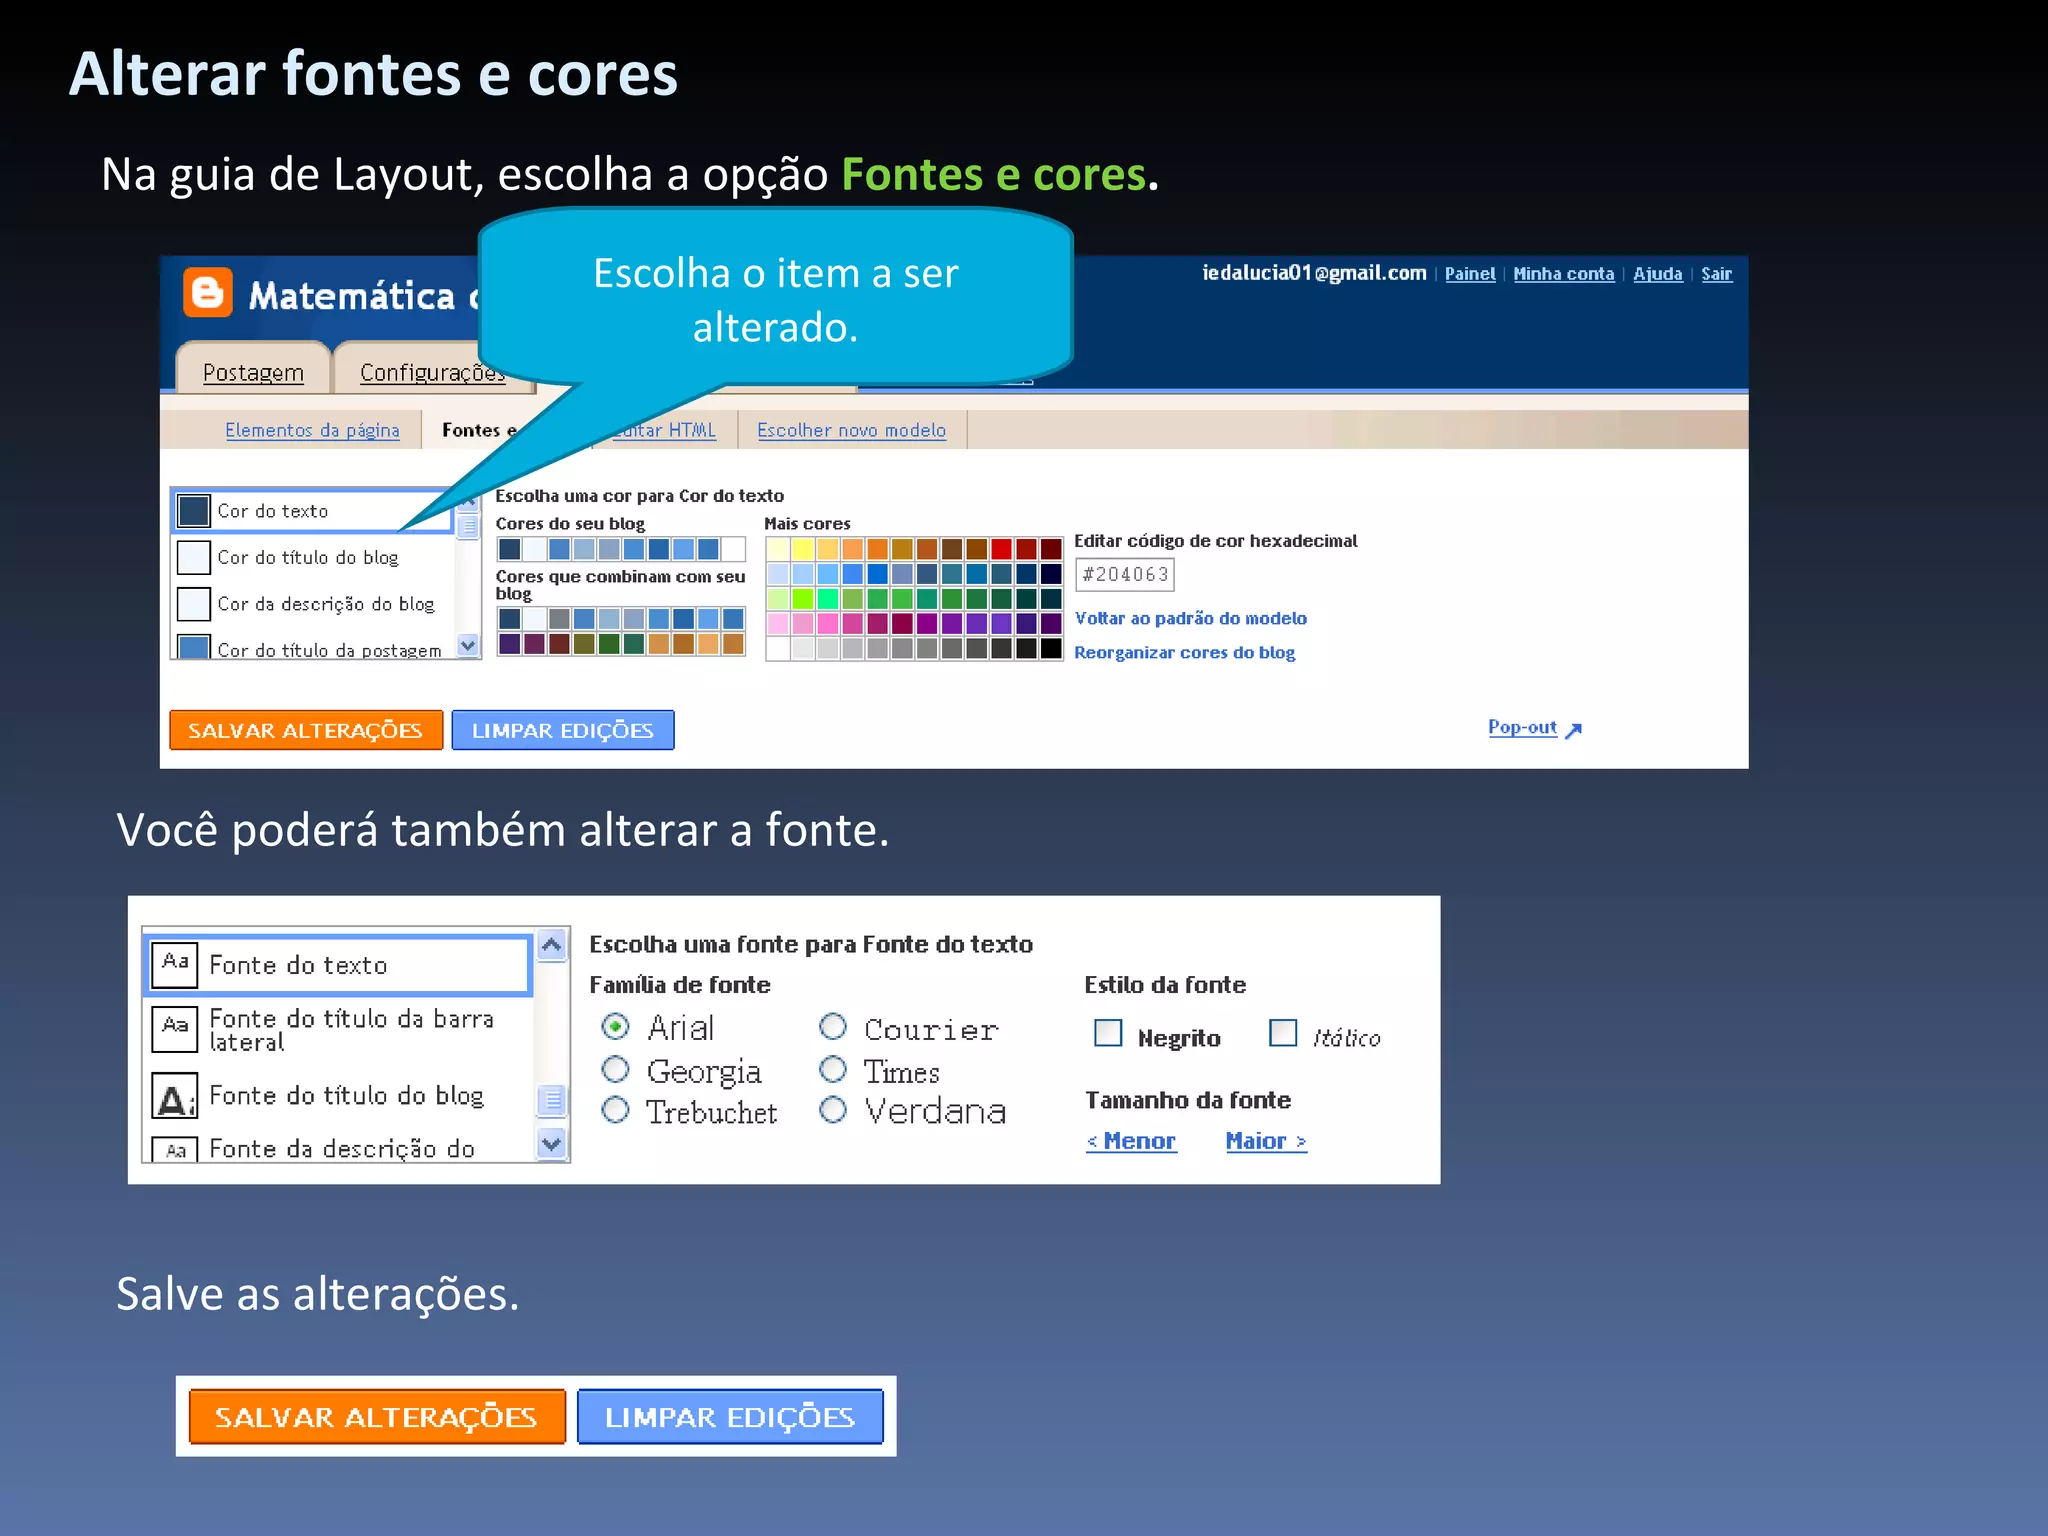Click the orange Blogger logo icon
This screenshot has width=2048, height=1536.
(208, 292)
